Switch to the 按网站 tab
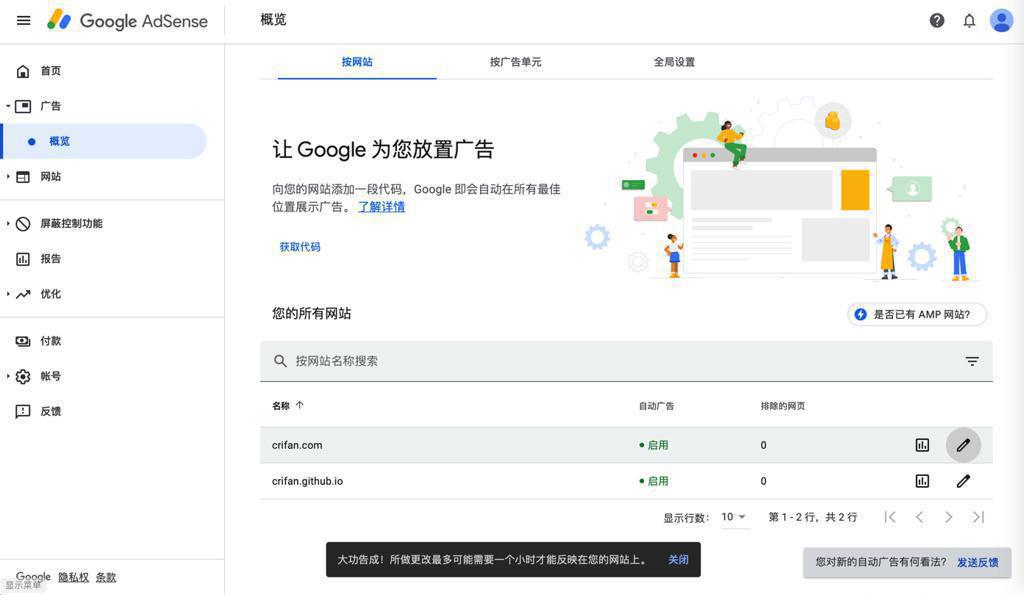1024x595 pixels. [357, 62]
